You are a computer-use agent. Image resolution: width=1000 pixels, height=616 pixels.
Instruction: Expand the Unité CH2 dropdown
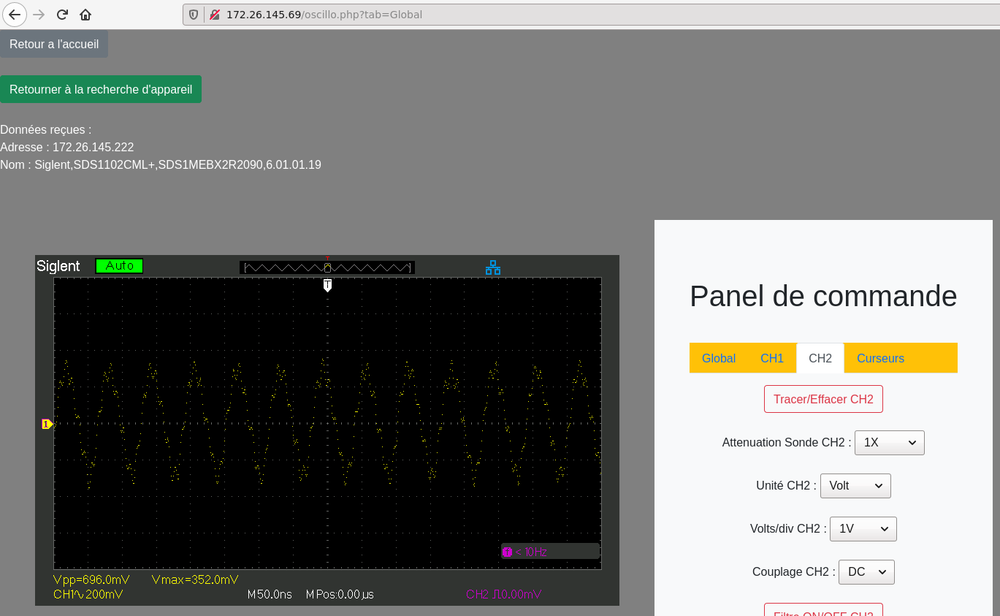point(857,485)
